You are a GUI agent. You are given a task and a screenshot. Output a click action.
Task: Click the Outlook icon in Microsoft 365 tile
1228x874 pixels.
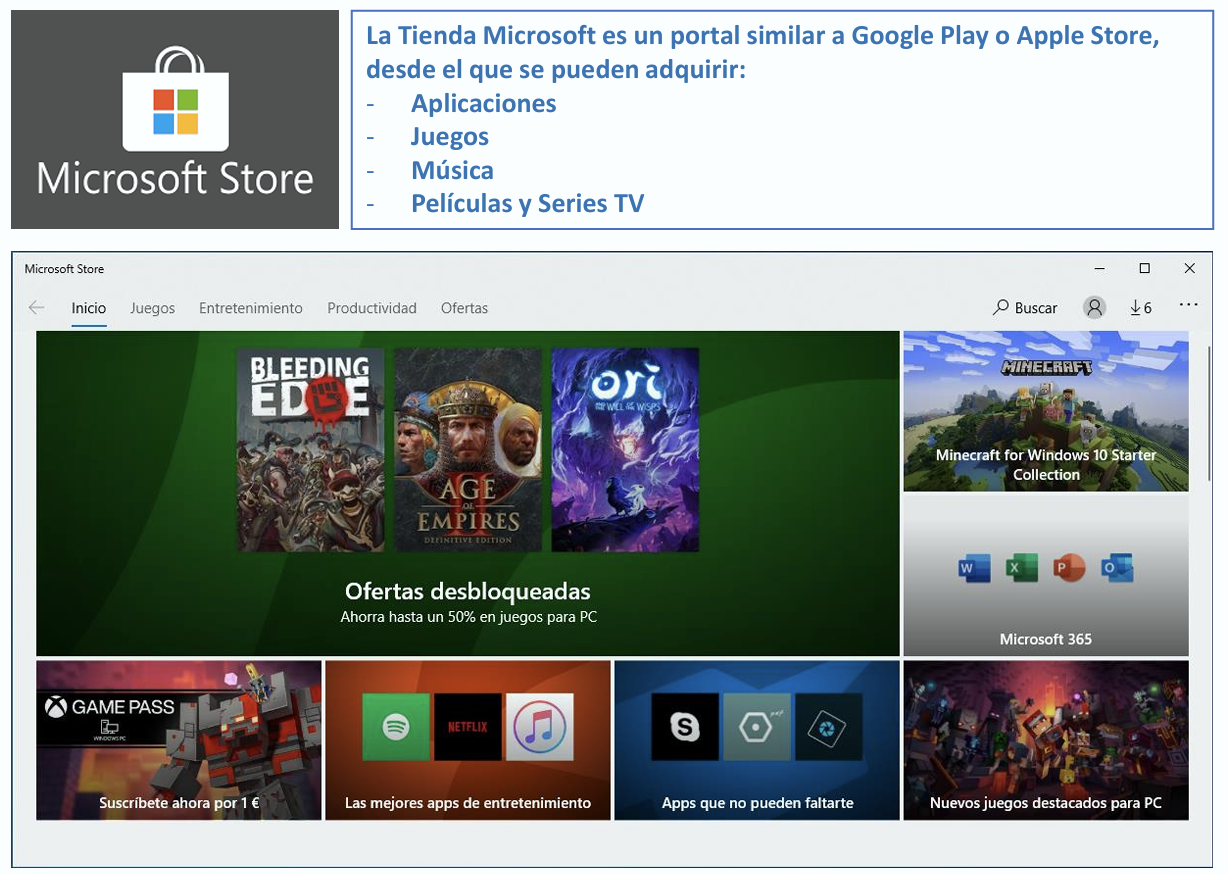(1116, 568)
